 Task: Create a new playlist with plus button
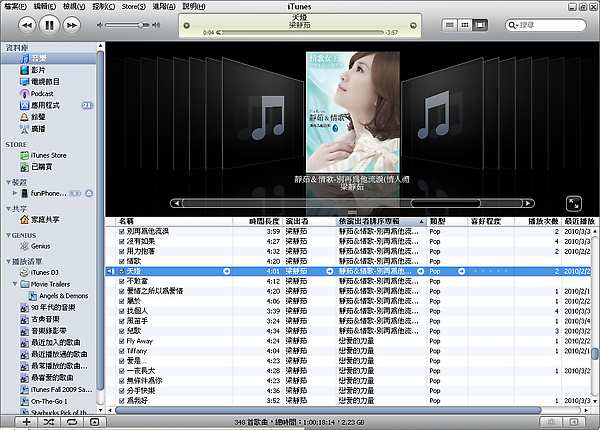[x=26, y=422]
